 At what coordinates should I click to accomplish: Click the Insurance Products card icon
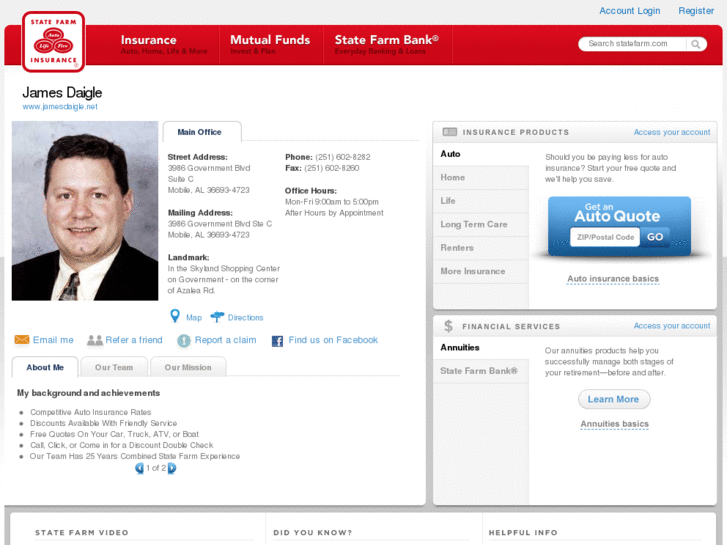tap(449, 132)
